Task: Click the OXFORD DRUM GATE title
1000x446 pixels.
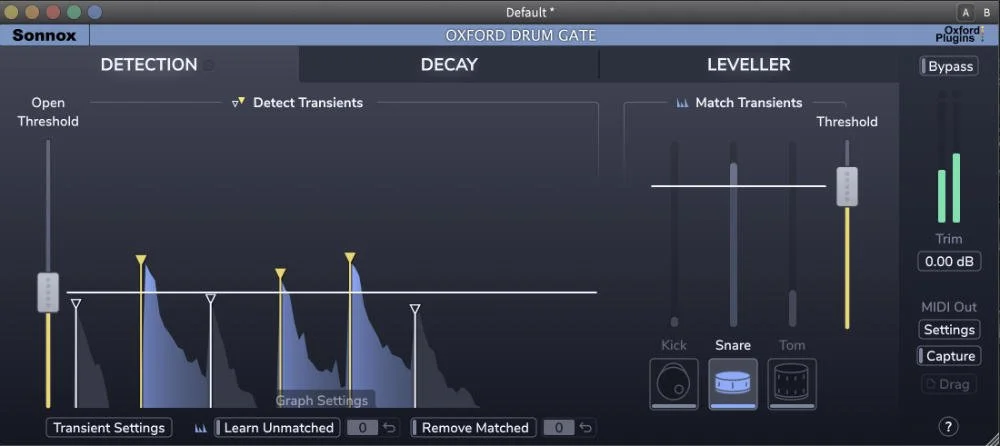Action: click(x=521, y=35)
